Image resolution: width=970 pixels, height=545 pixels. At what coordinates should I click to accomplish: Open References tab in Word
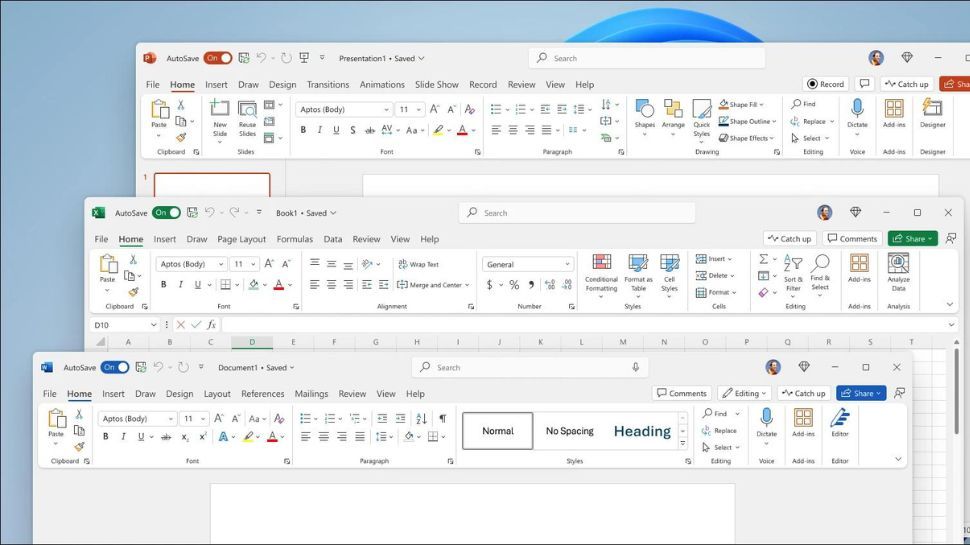click(263, 394)
